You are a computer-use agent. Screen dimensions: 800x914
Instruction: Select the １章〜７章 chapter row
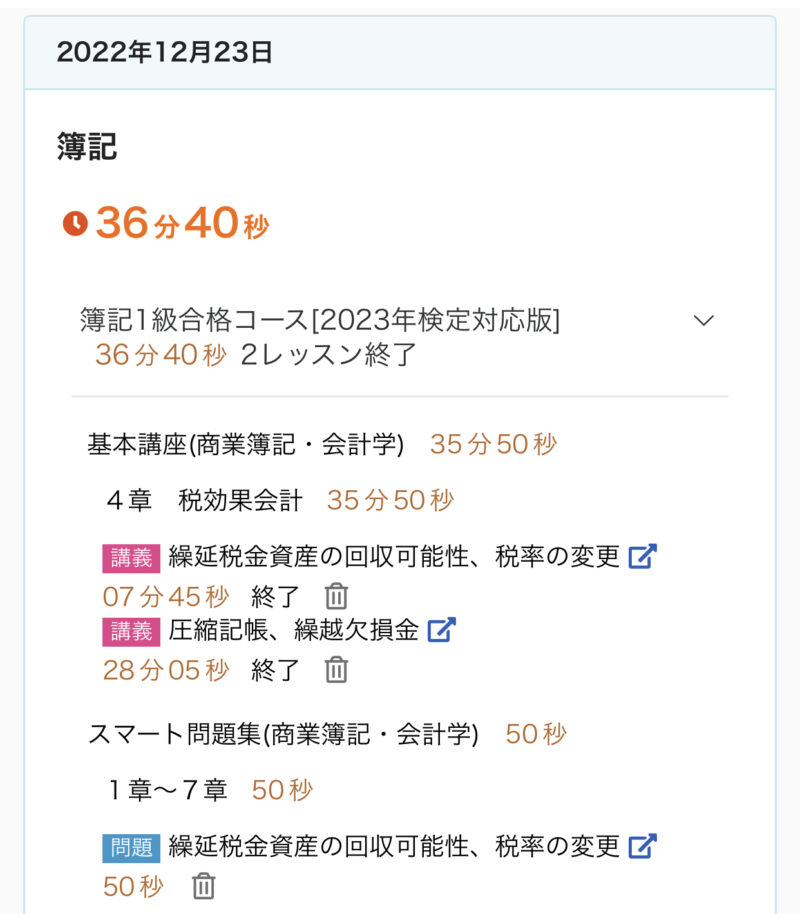coord(168,790)
